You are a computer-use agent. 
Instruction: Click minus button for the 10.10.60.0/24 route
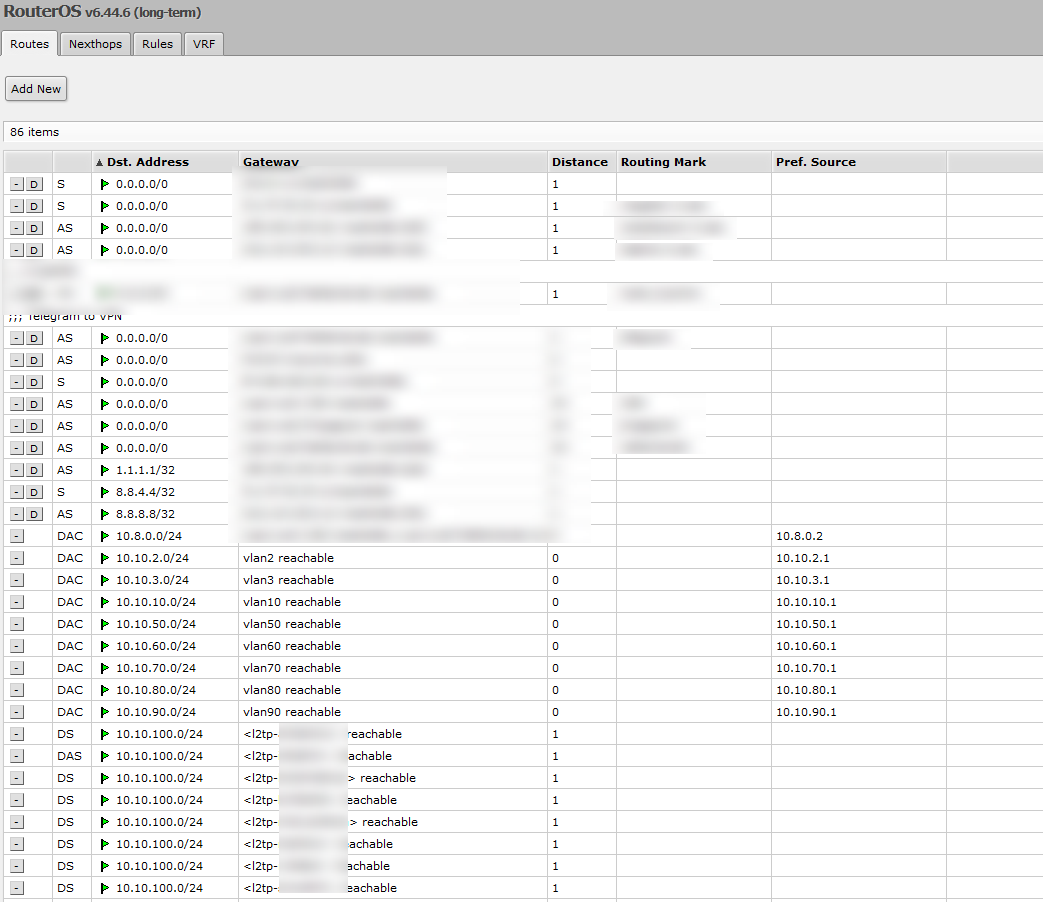click(17, 646)
